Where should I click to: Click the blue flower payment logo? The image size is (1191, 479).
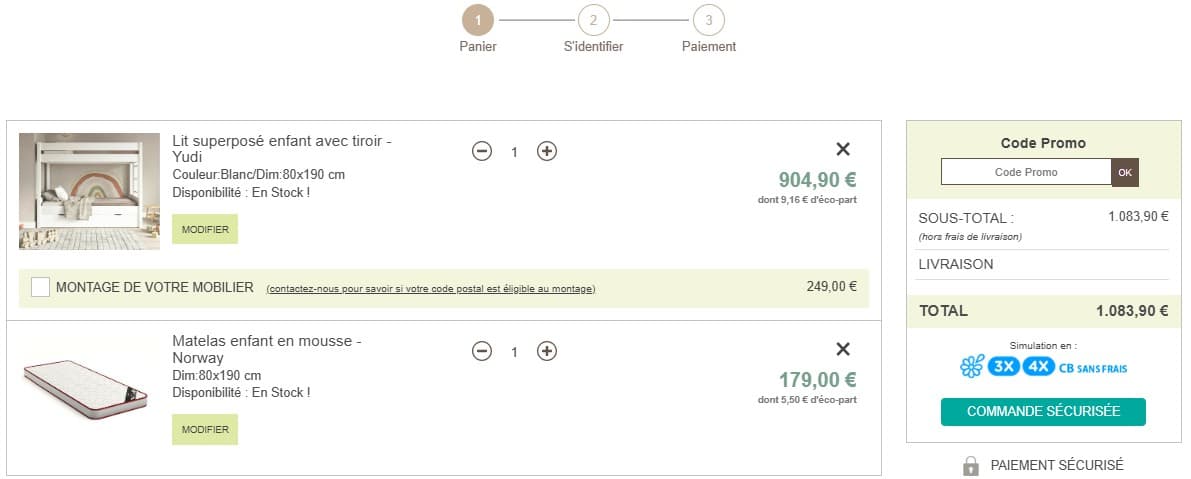coord(971,367)
